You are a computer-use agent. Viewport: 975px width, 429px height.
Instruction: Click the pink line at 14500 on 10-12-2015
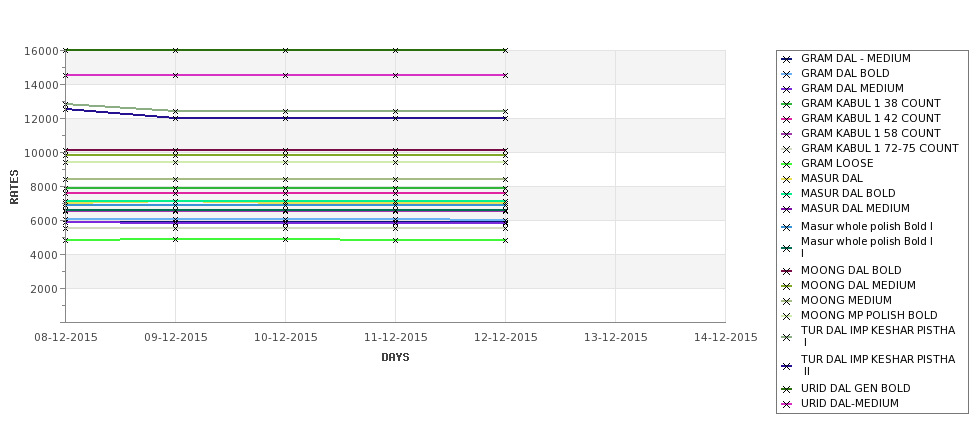click(x=285, y=75)
